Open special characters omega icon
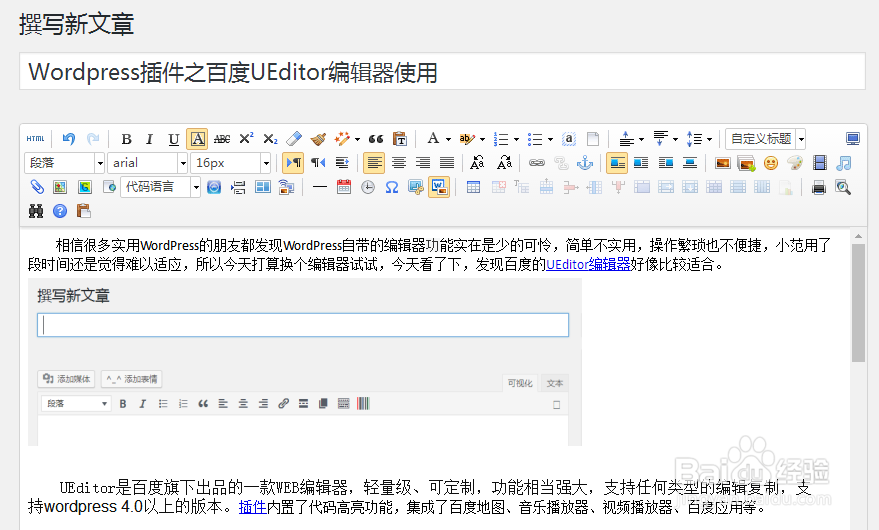879x530 pixels. pyautogui.click(x=391, y=187)
